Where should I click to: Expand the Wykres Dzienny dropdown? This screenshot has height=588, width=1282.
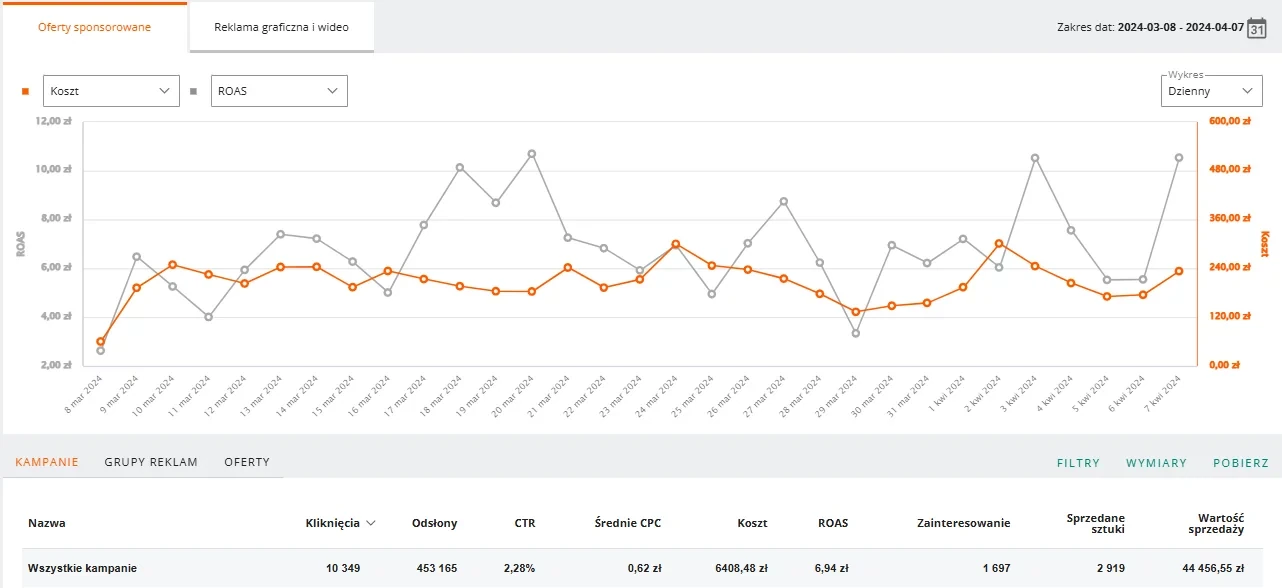[1211, 91]
